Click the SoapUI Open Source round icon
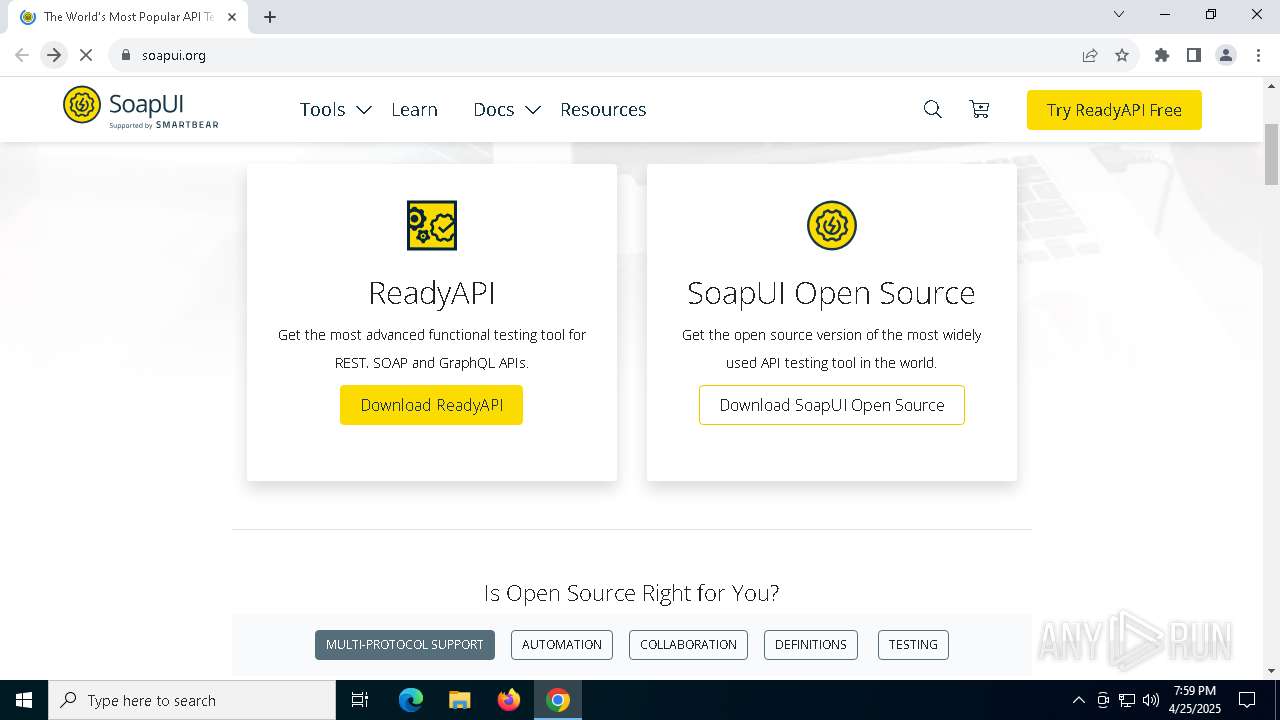 (832, 225)
